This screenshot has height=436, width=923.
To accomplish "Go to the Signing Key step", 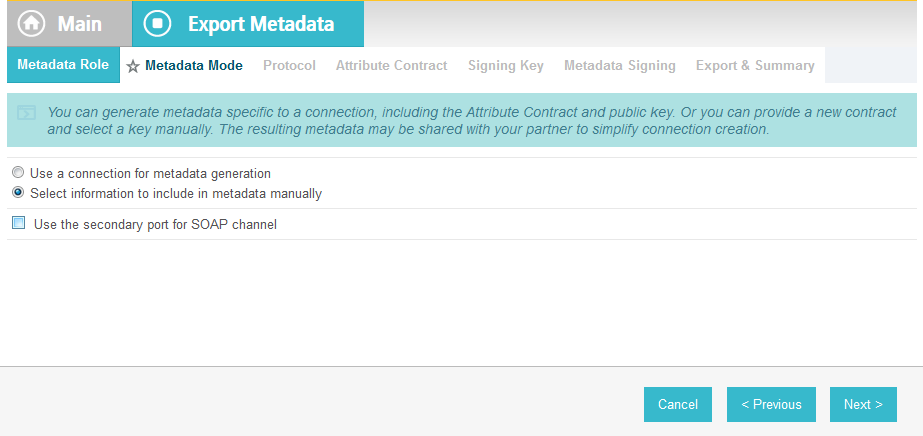I will pyautogui.click(x=506, y=65).
